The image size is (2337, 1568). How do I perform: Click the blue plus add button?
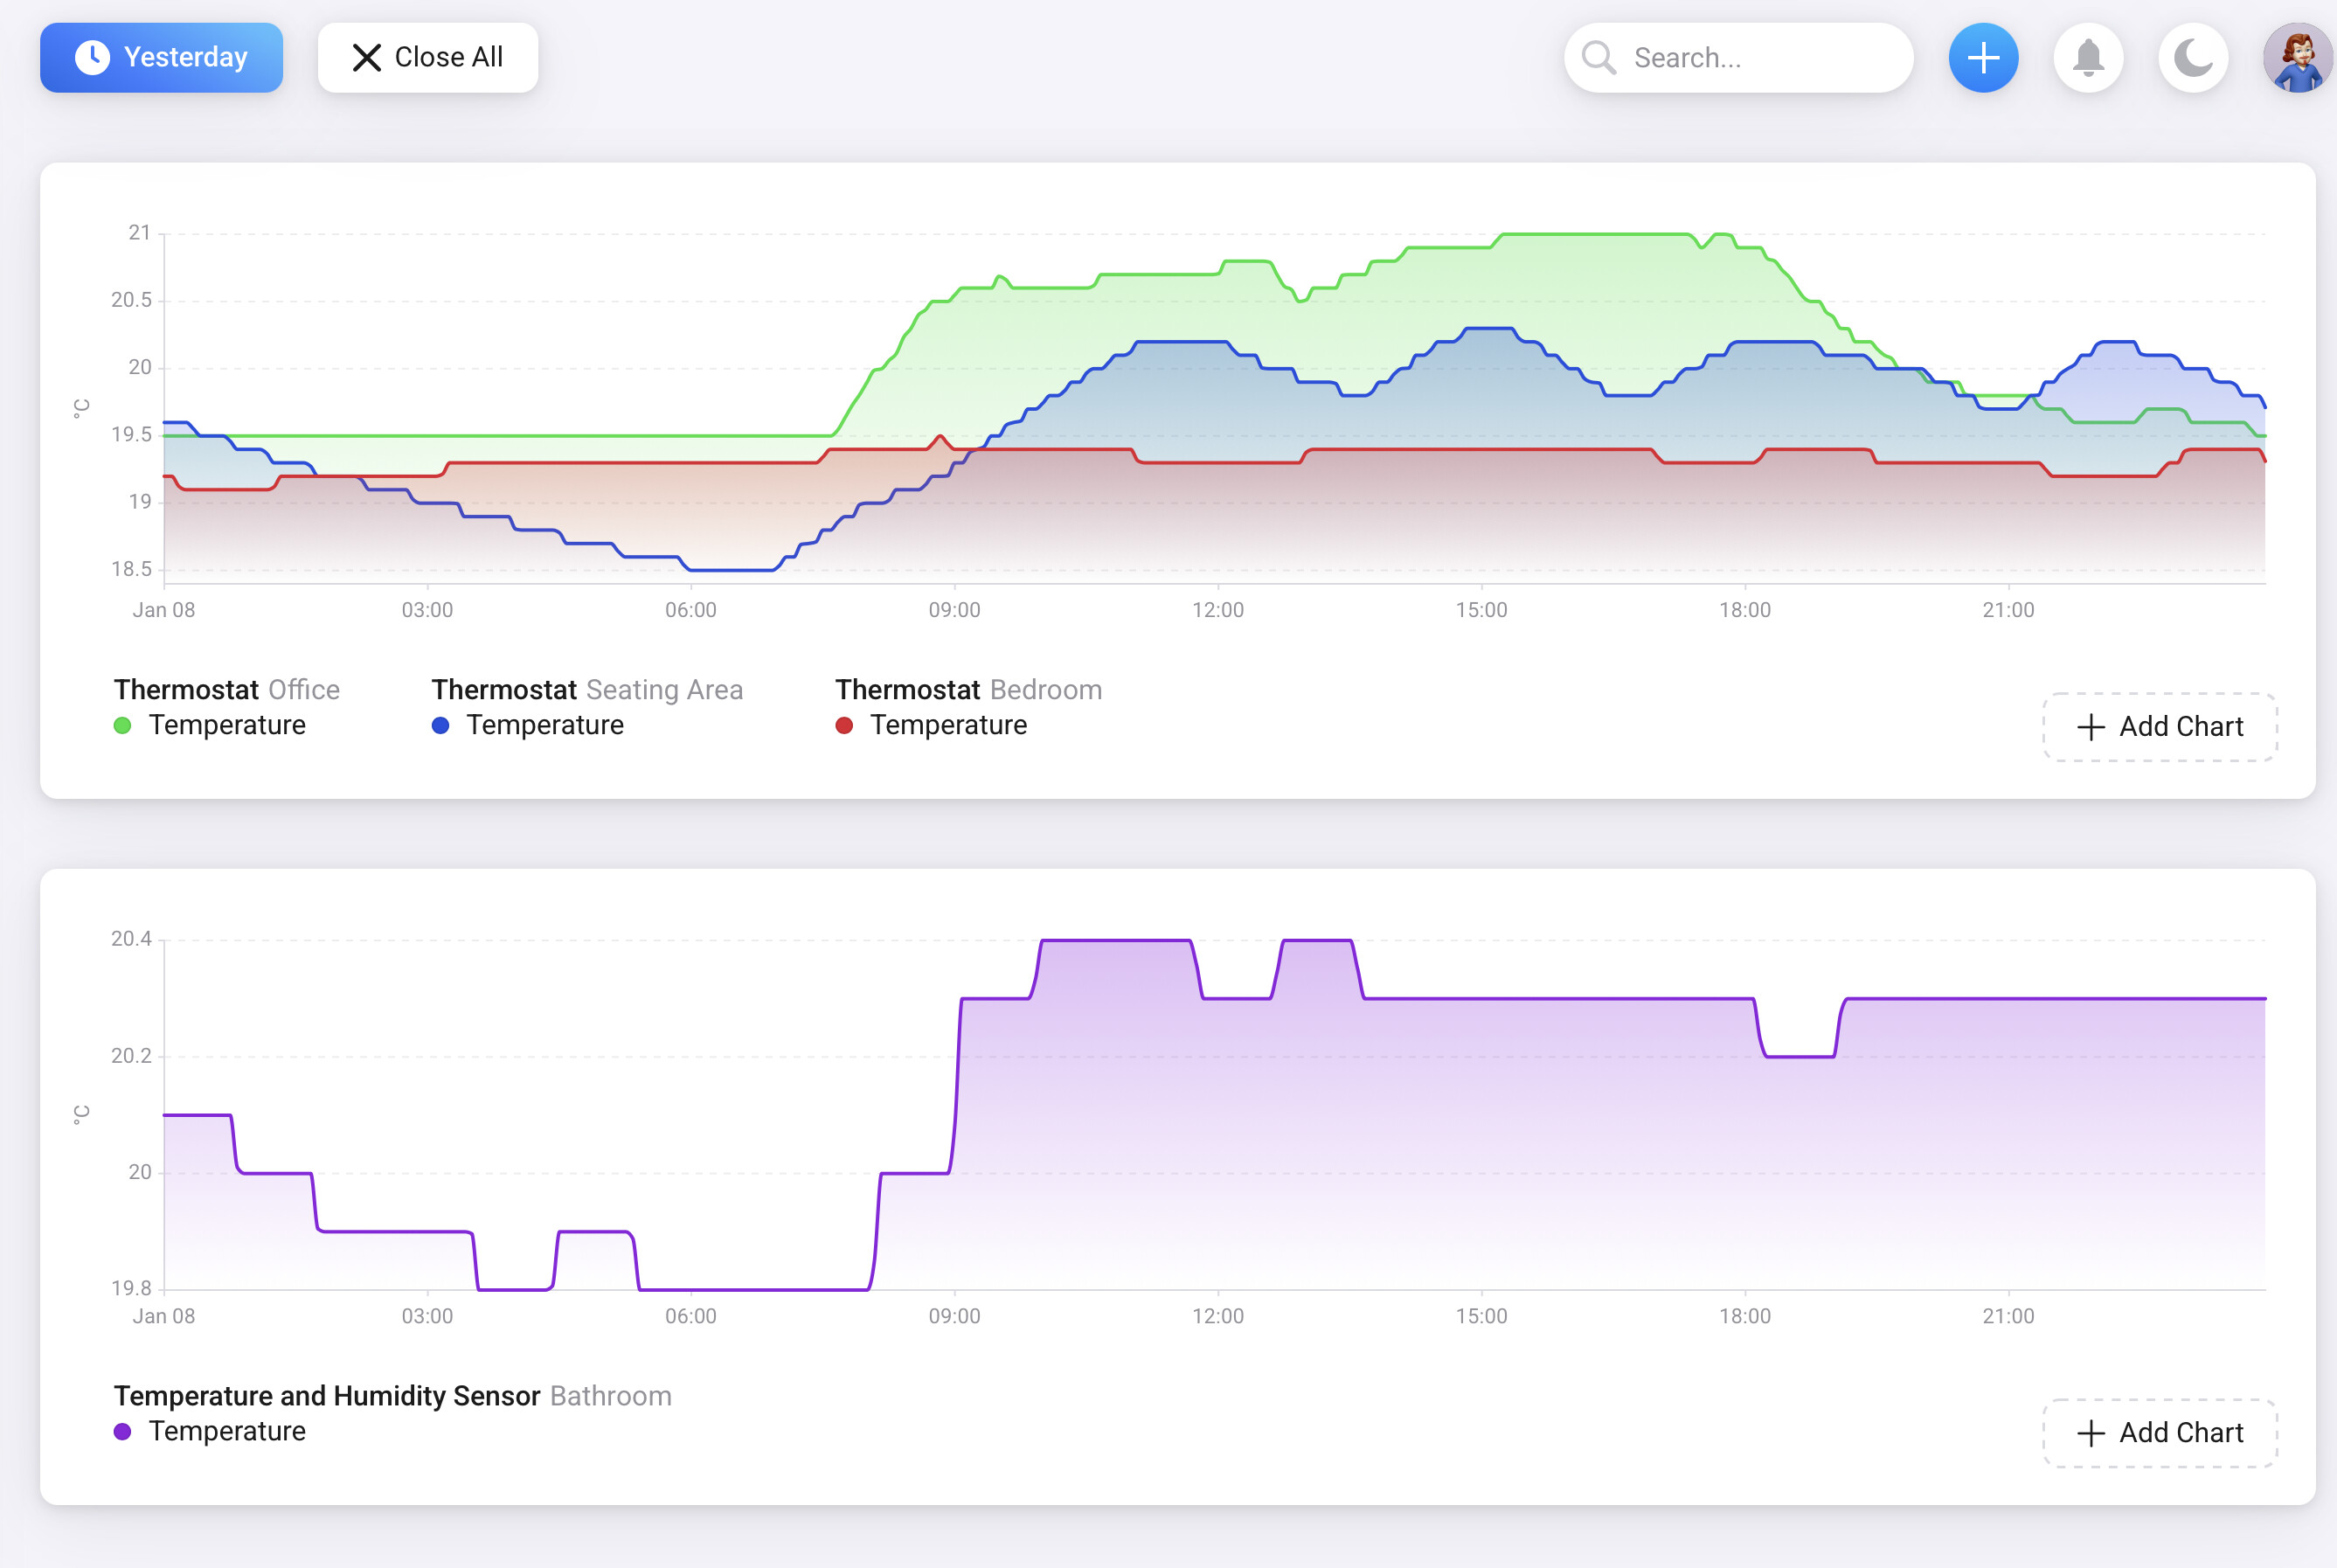coord(1982,58)
